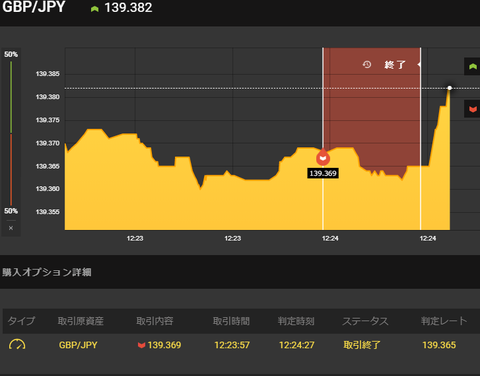Click the speedometer type icon in trade row
Screen dimensions: 480x376
(17, 345)
